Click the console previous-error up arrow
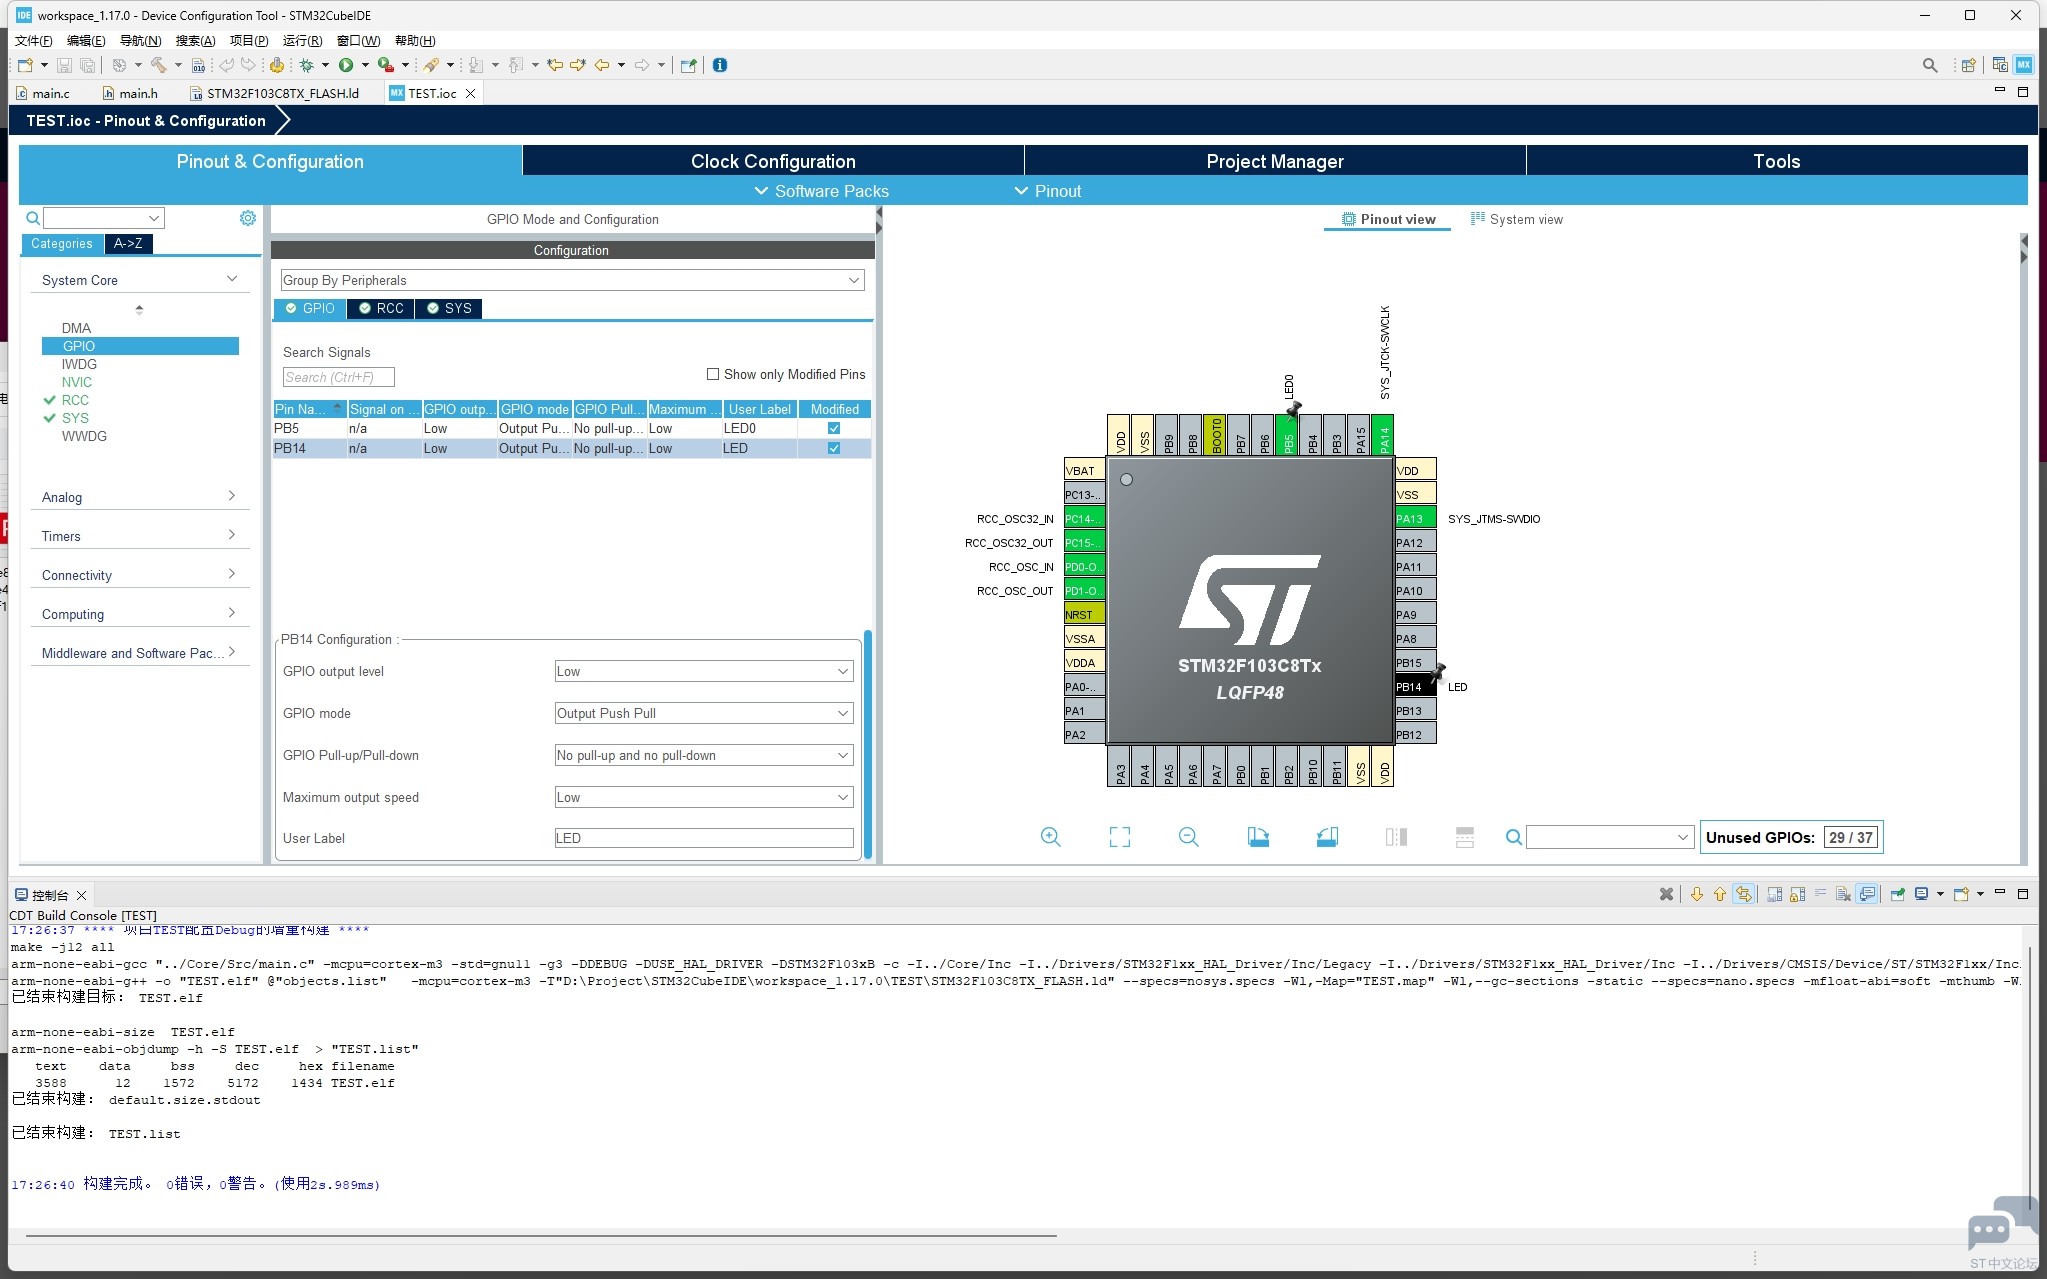 pos(1720,894)
